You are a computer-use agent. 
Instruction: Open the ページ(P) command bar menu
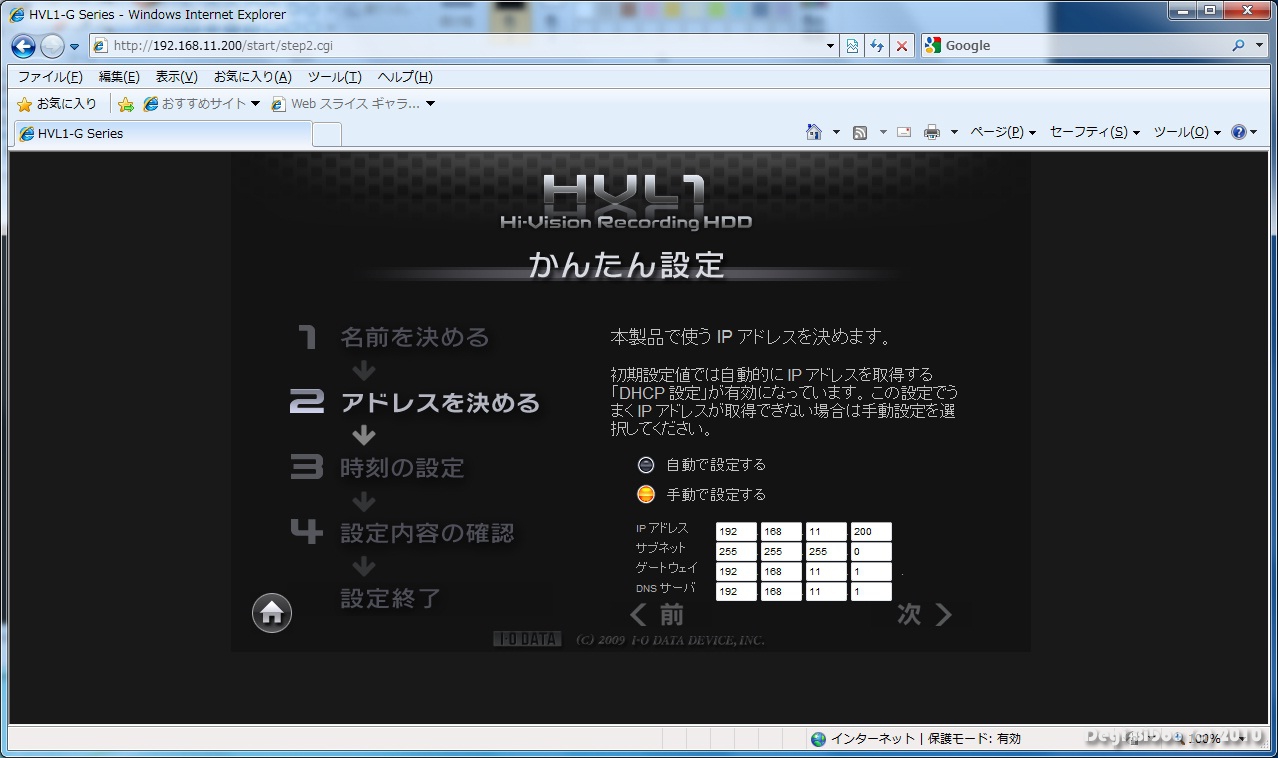(x=1003, y=132)
